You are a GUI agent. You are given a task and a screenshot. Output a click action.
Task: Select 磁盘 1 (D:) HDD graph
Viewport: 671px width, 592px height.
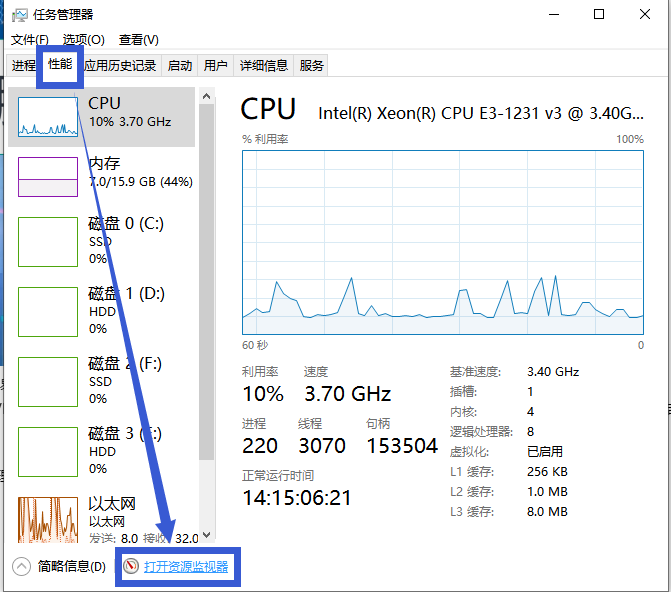(x=47, y=312)
